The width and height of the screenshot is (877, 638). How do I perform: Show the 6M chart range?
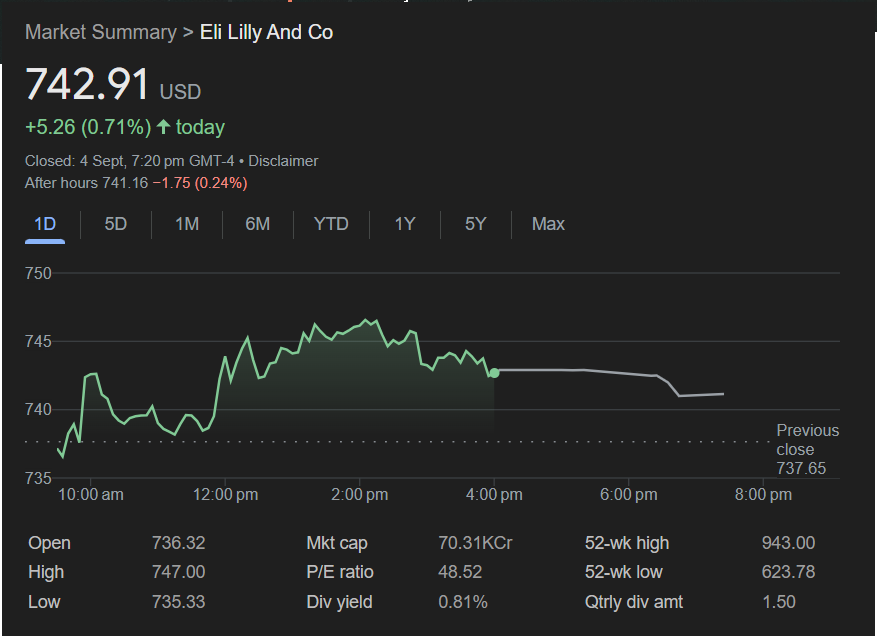coord(257,224)
